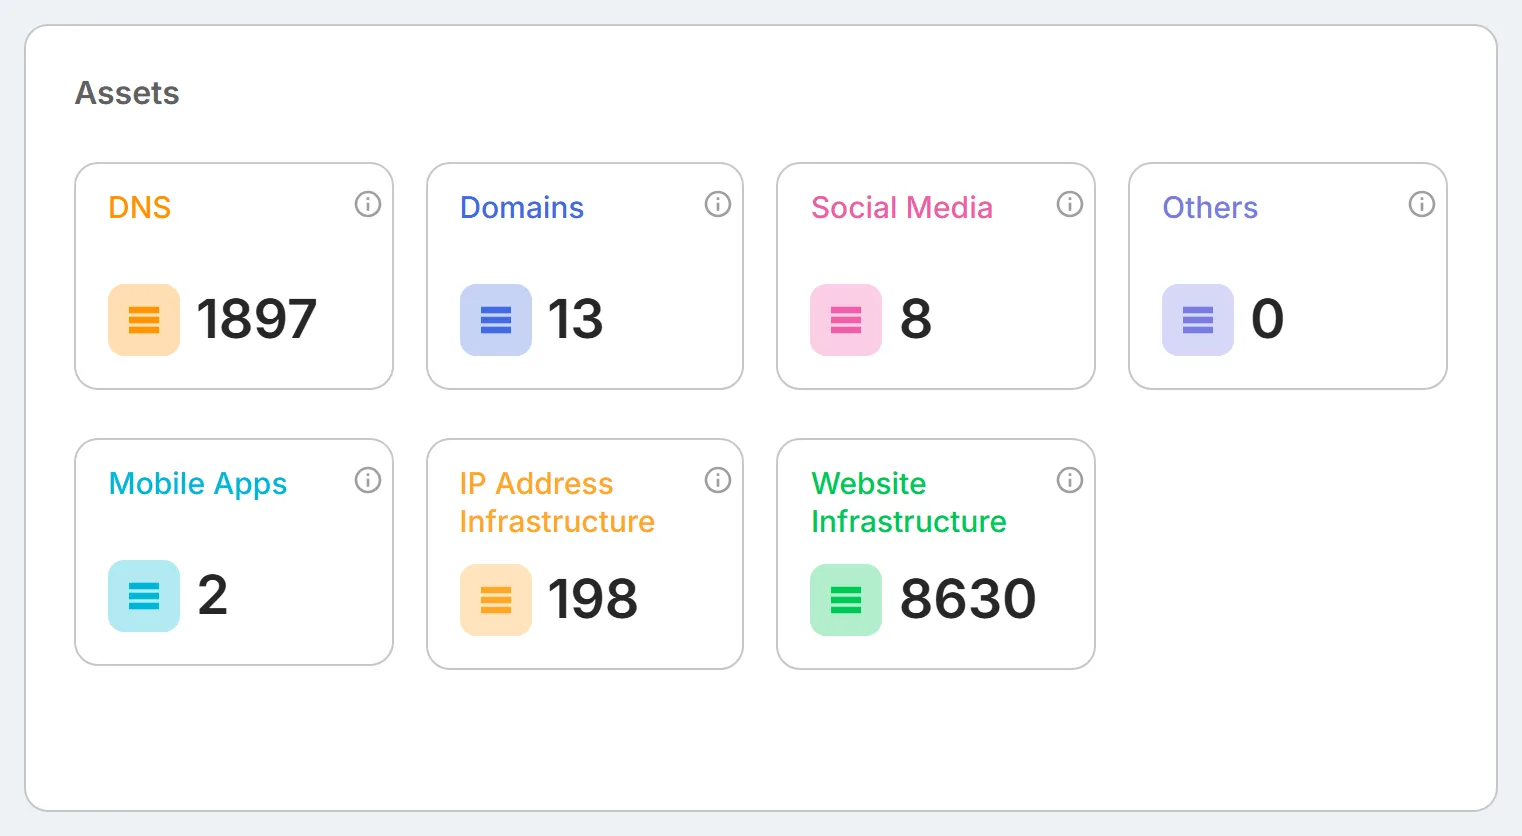Click the DNS count 1897
The height and width of the screenshot is (836, 1522).
[x=257, y=320]
